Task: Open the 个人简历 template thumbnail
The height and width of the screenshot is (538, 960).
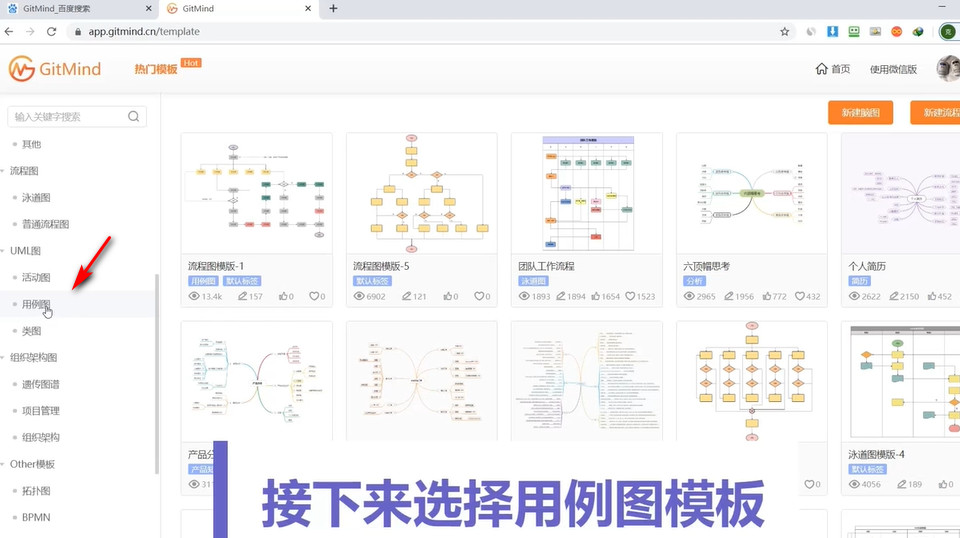Action: (x=901, y=193)
